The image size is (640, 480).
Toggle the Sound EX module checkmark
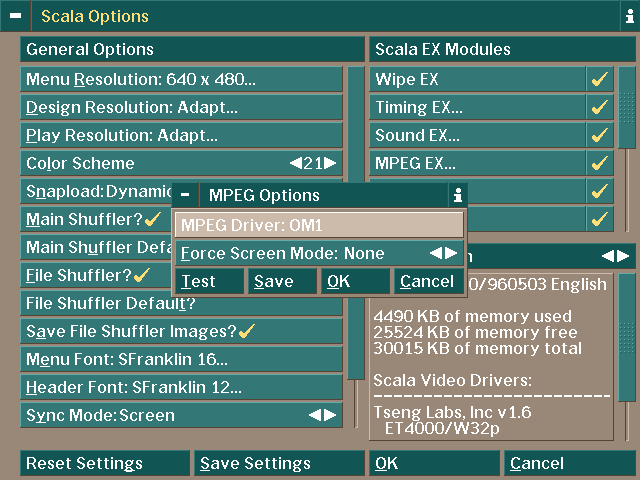(x=600, y=135)
